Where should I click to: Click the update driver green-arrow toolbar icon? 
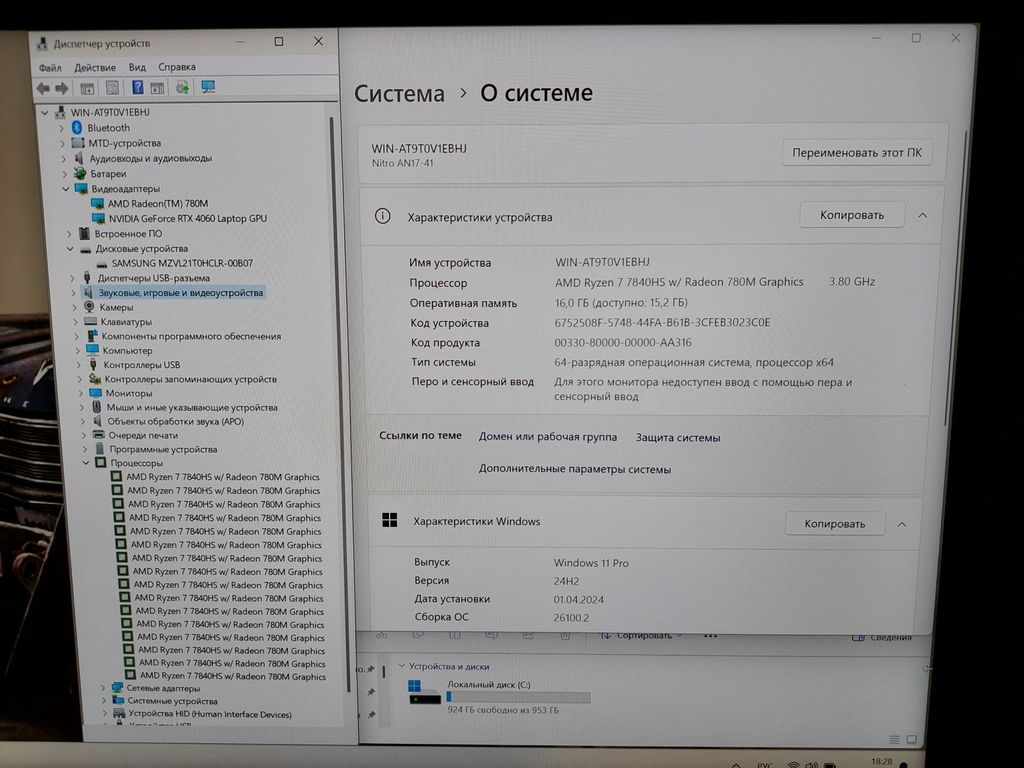click(x=182, y=86)
